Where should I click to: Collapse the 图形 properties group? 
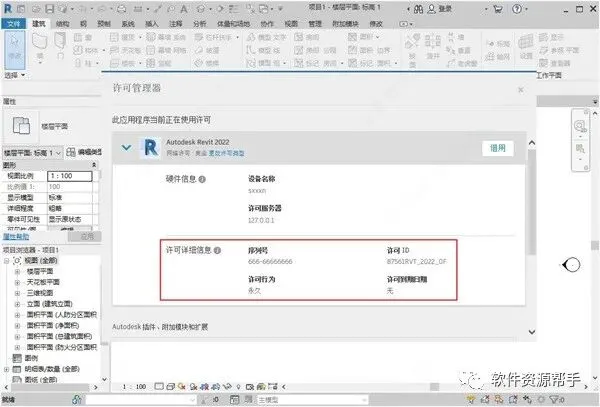pyautogui.click(x=94, y=165)
